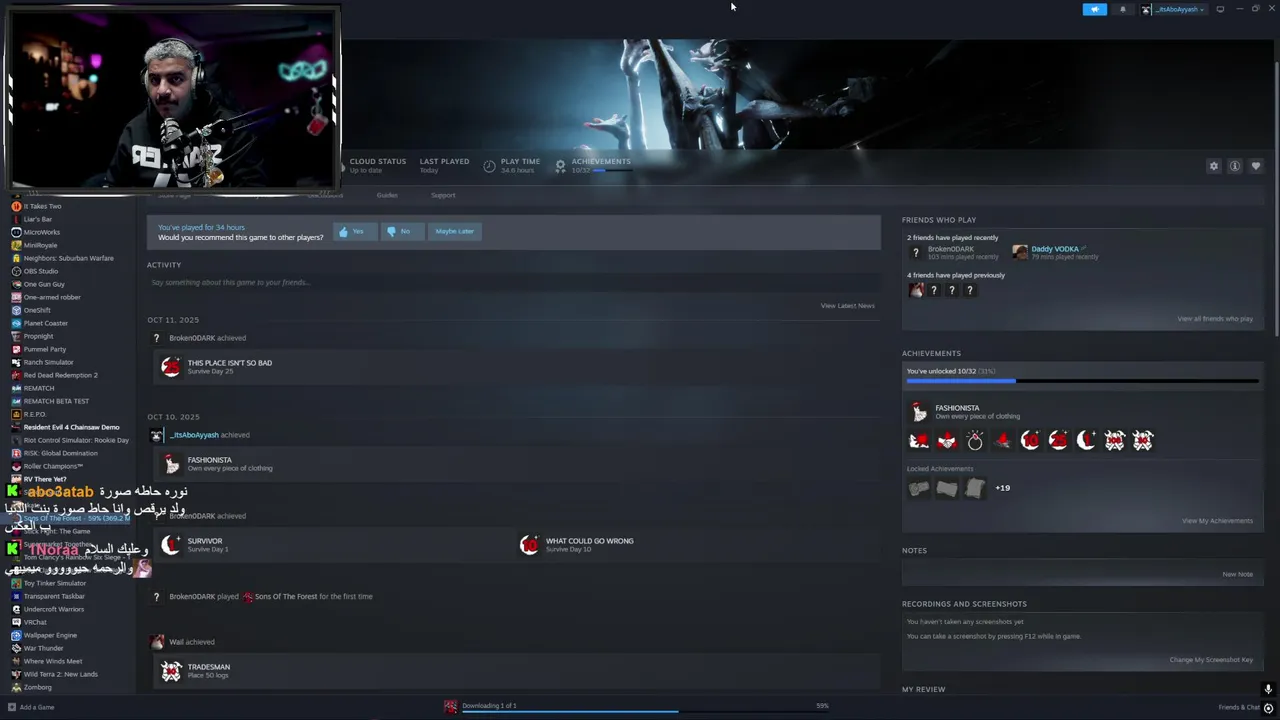Open Daddy VODKA friend profile
Viewport: 1280px width, 720px height.
click(x=1055, y=249)
